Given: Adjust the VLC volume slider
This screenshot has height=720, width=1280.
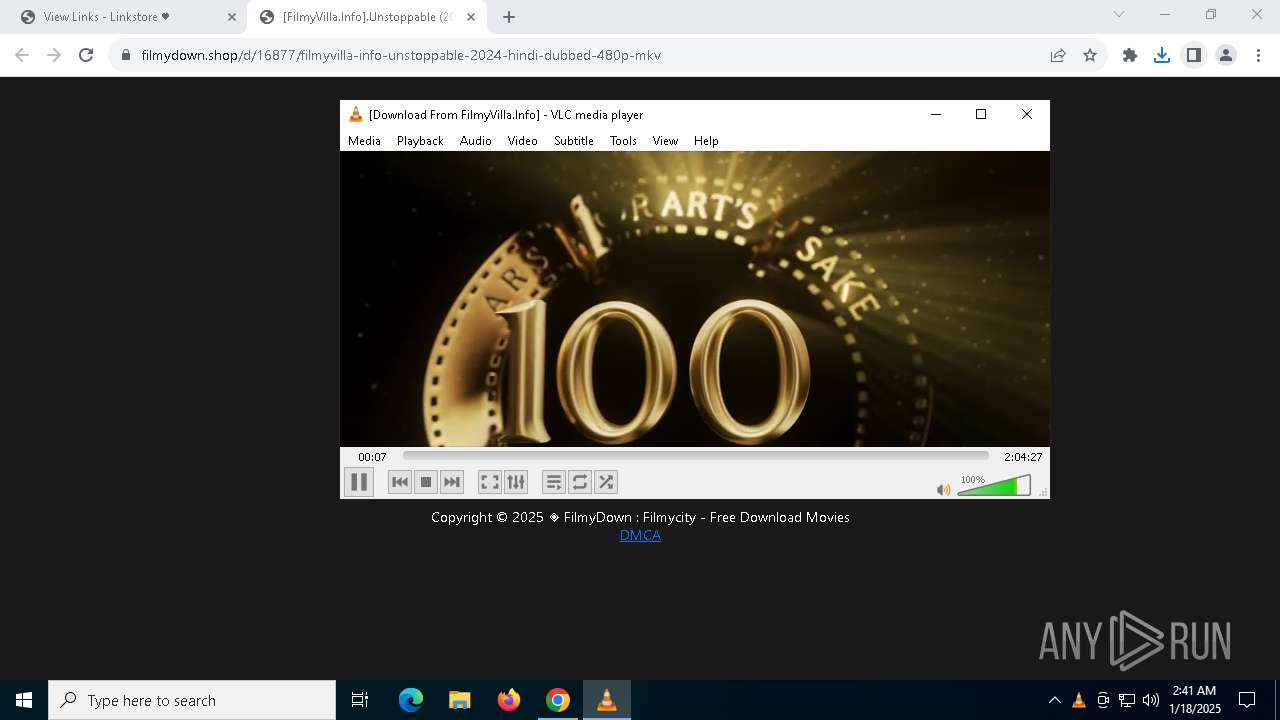Looking at the screenshot, I should [993, 486].
